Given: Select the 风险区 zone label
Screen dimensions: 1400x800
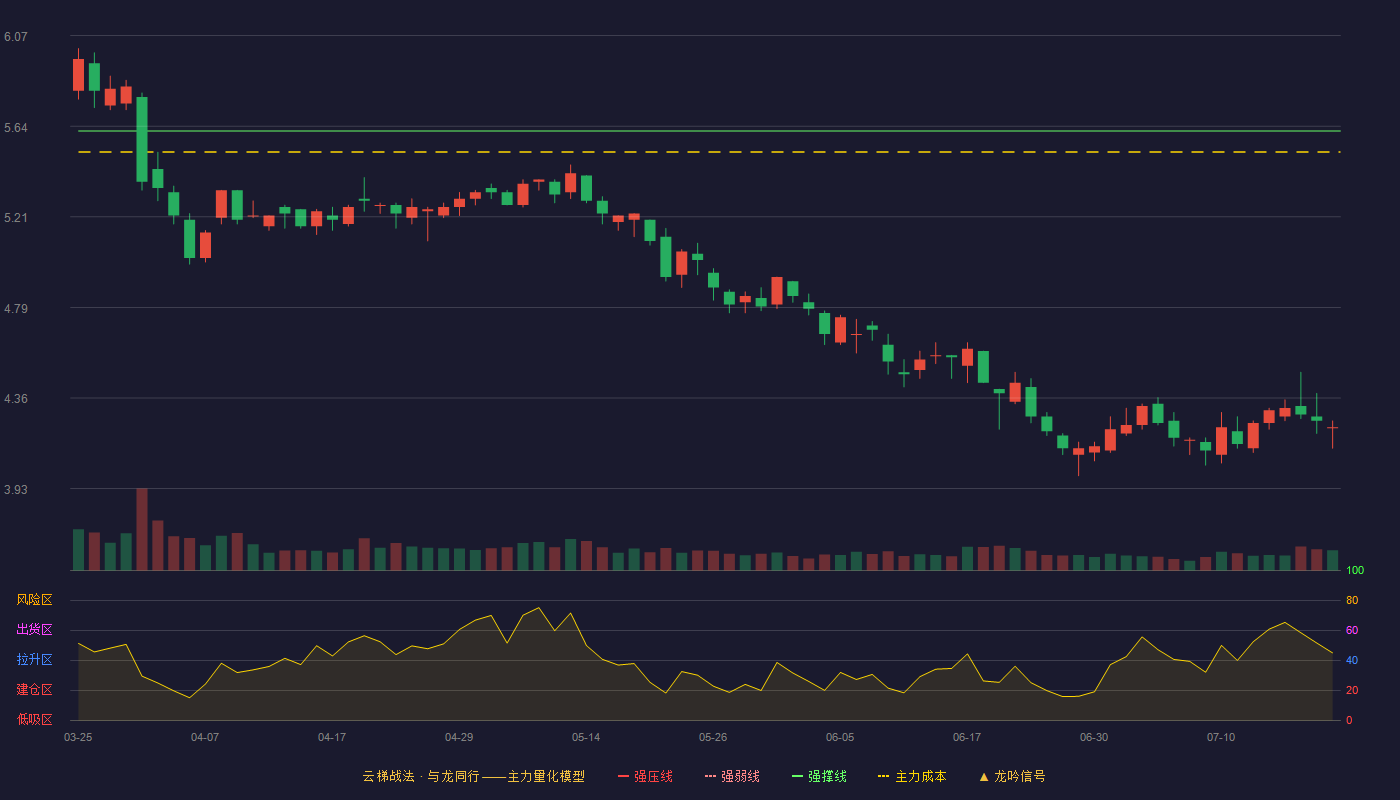Looking at the screenshot, I should tap(34, 600).
